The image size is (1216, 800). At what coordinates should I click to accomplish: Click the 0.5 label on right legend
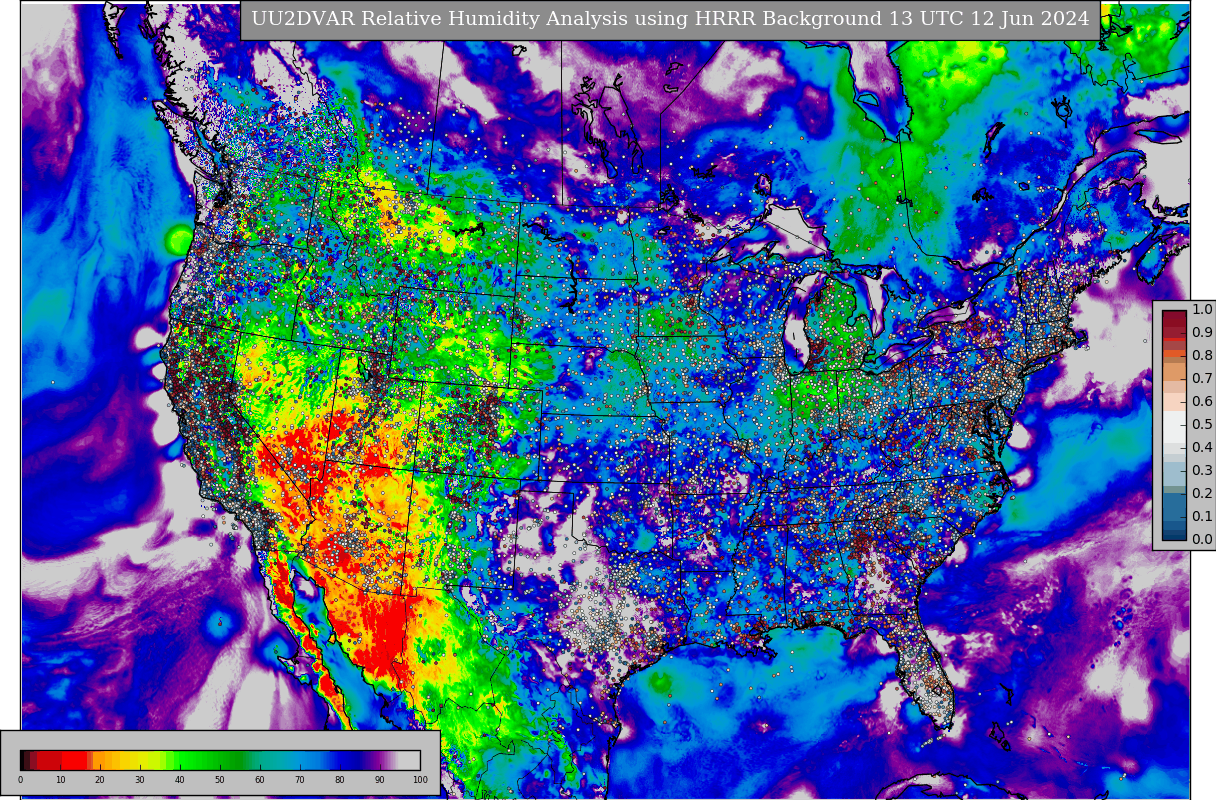click(1202, 425)
